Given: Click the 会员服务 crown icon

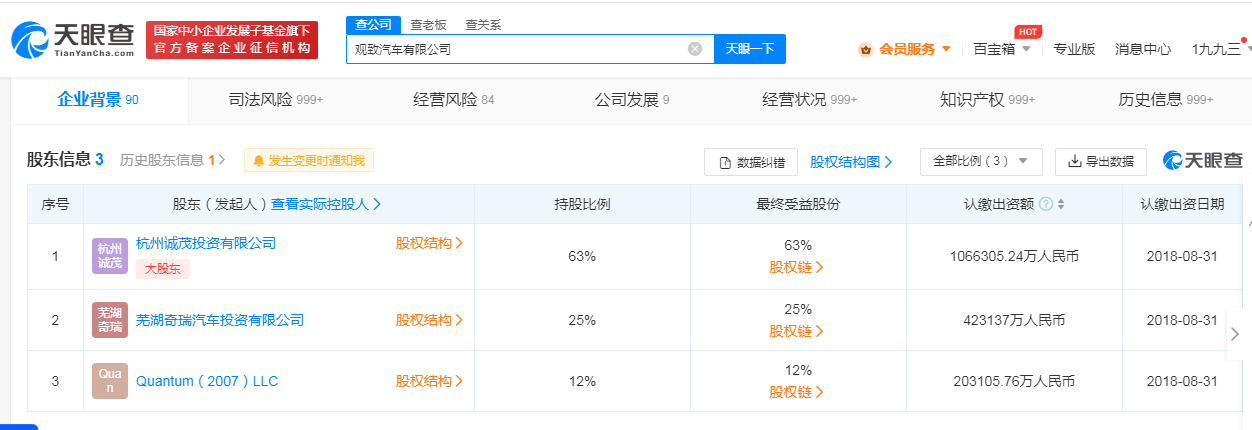Looking at the screenshot, I should pyautogui.click(x=865, y=49).
